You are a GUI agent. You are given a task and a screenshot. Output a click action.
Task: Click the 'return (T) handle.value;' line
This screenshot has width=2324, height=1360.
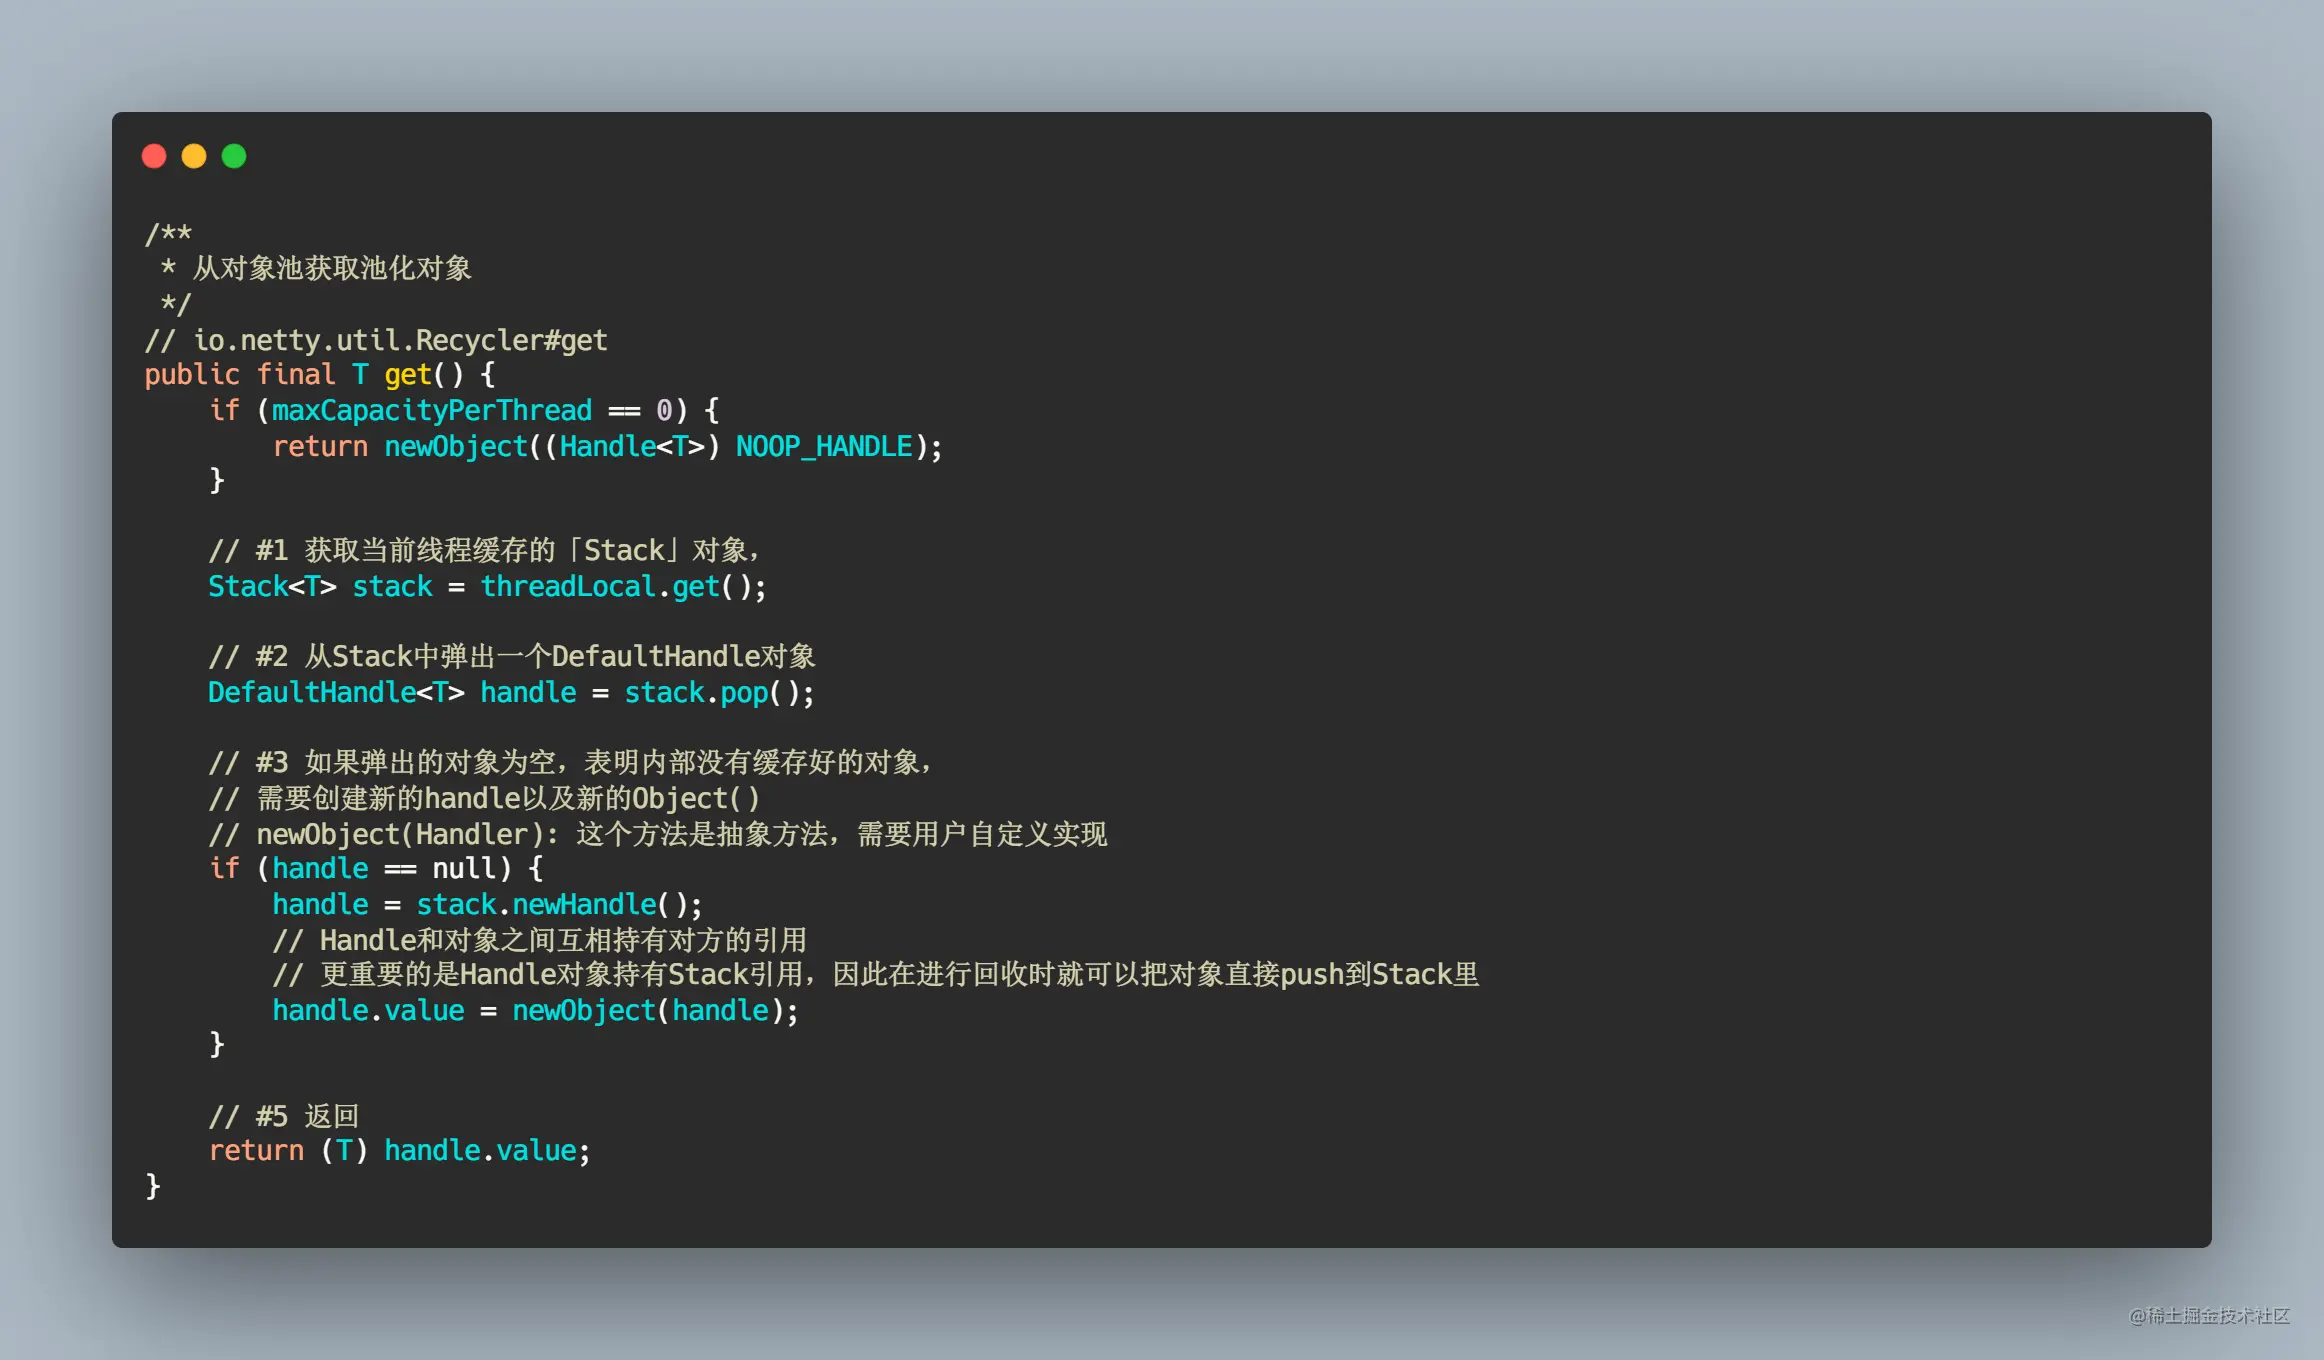tap(400, 1150)
